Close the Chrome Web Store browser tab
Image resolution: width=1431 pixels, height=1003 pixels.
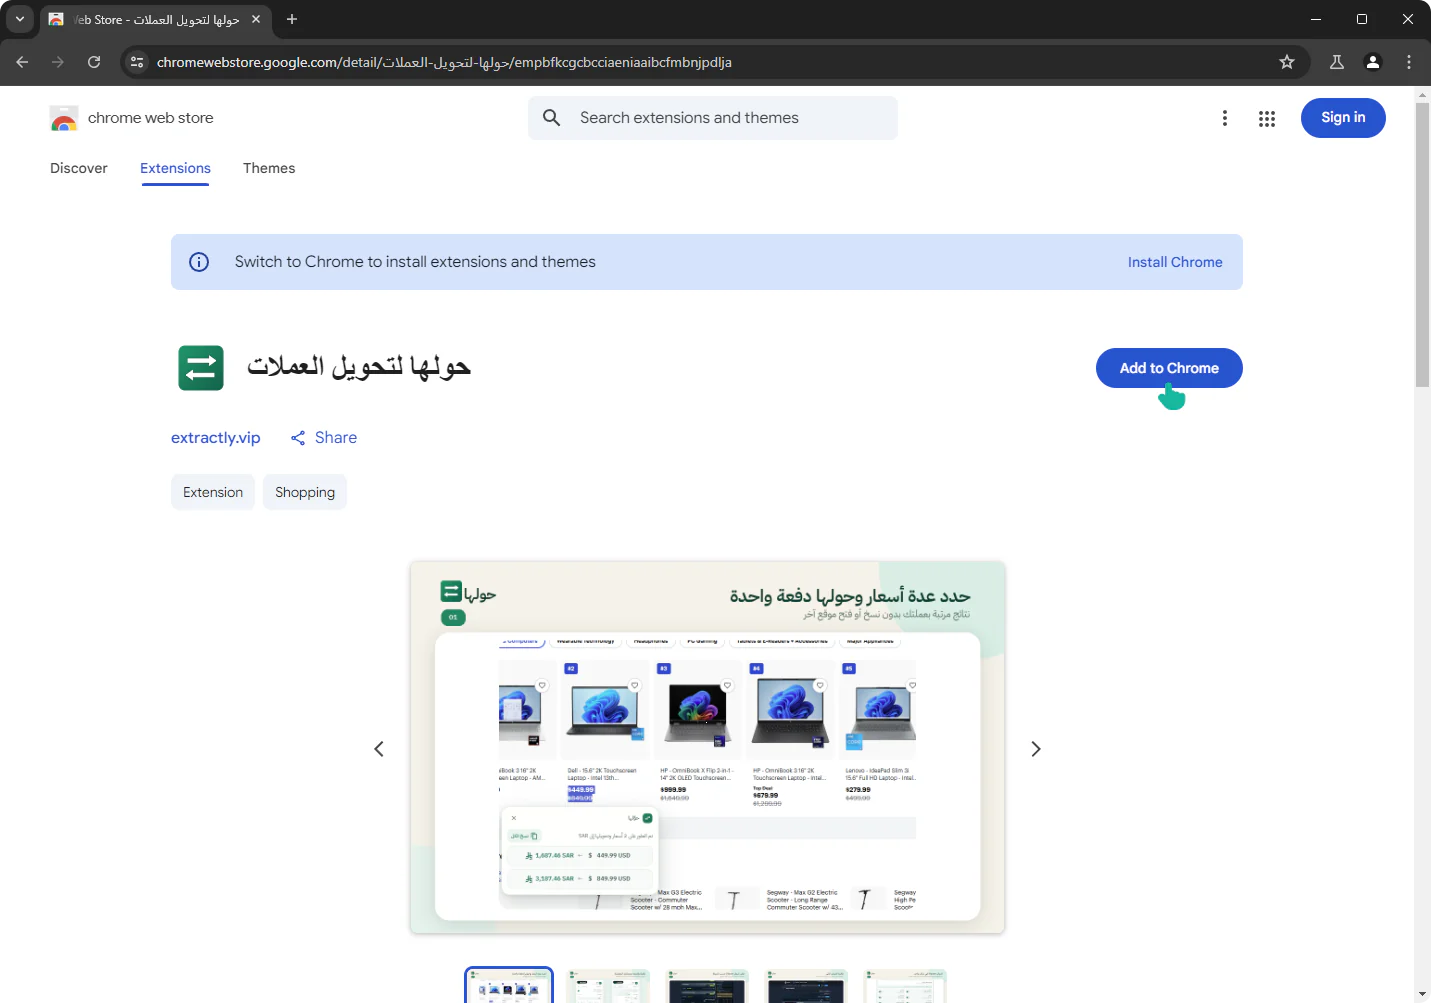[256, 19]
